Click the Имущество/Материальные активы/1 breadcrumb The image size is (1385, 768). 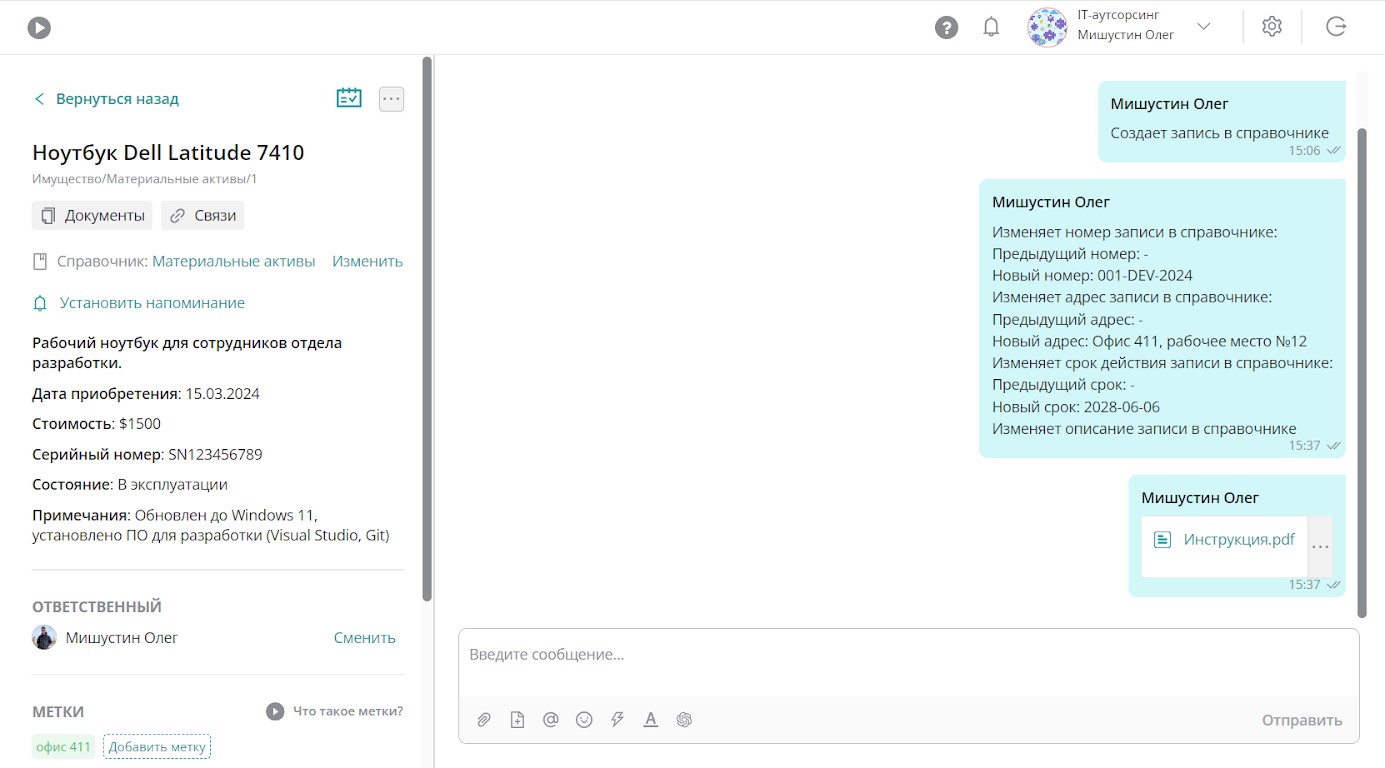[x=144, y=179]
